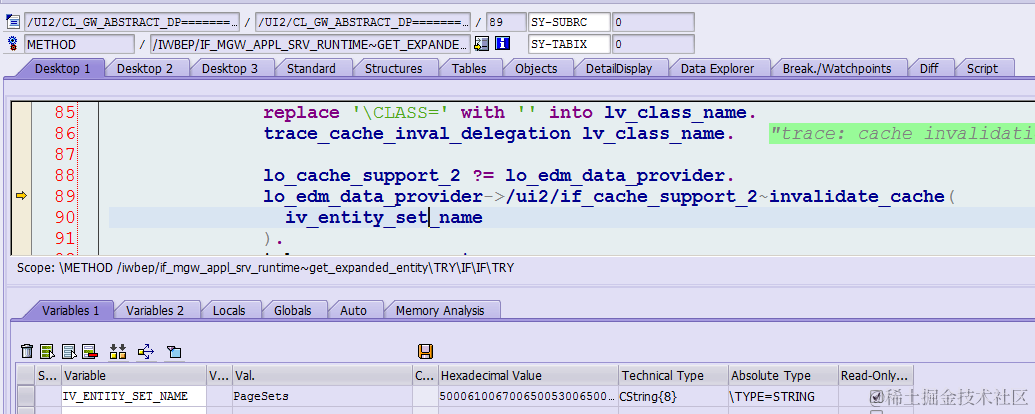Click the hexadecimal value cell starting 500061
1035x414 pixels.
pos(528,396)
